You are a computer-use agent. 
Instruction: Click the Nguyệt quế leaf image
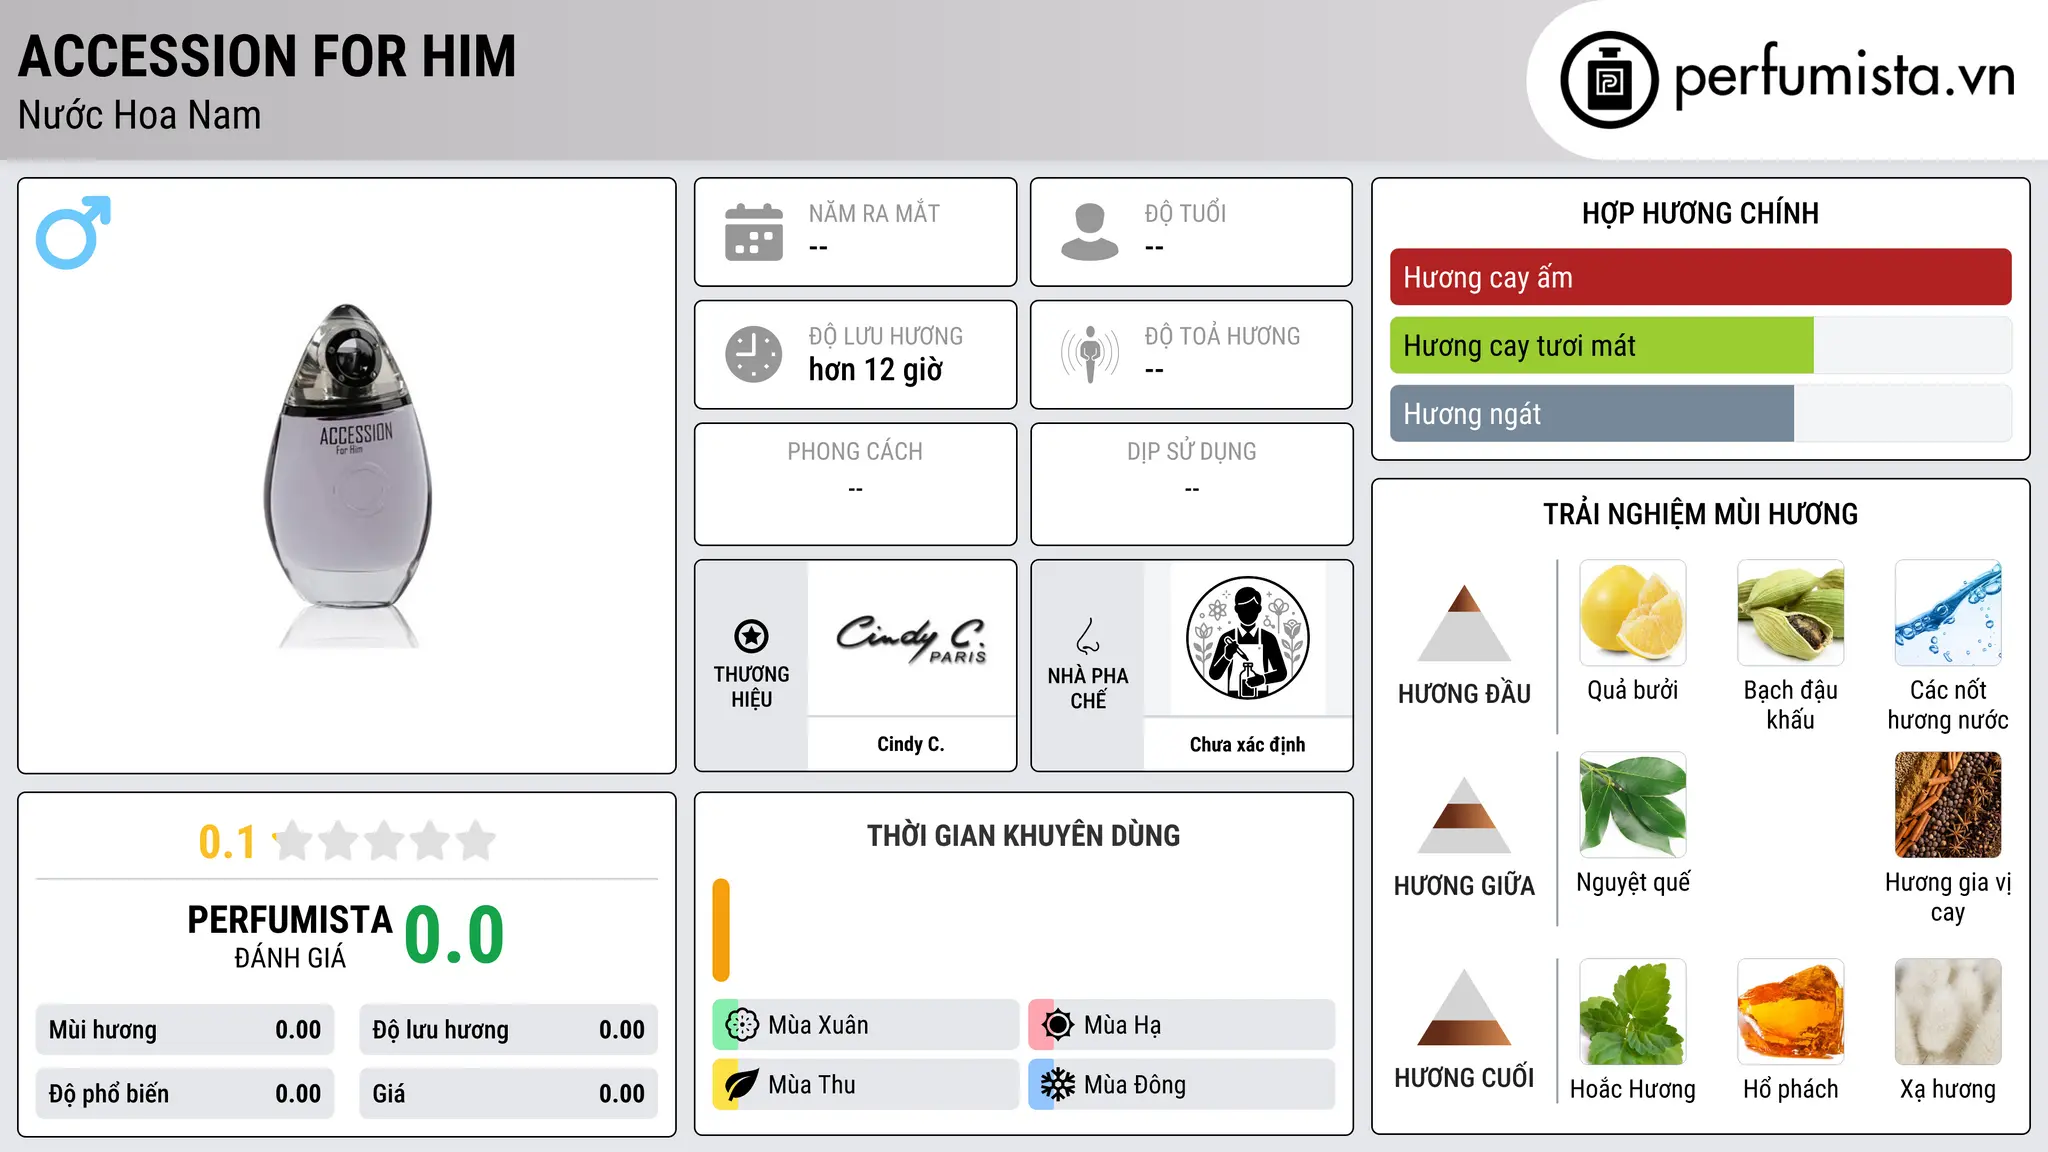[x=1633, y=805]
